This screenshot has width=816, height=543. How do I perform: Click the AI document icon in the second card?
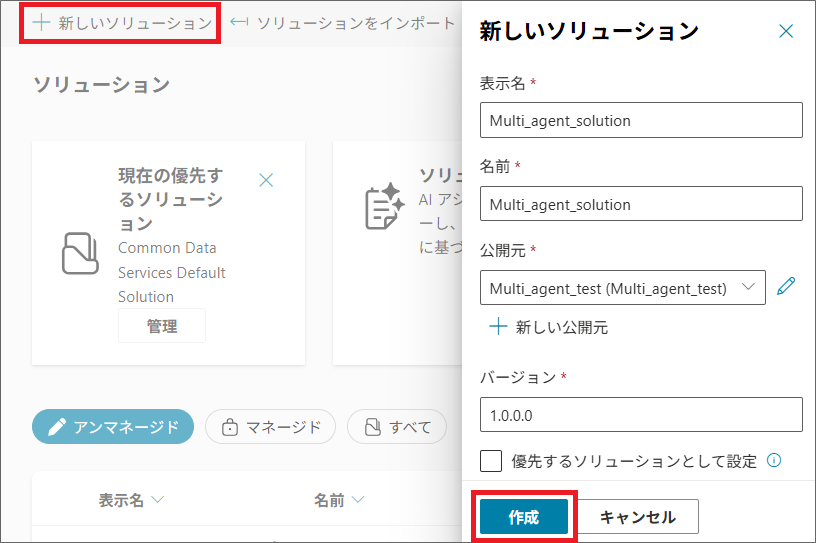(383, 206)
